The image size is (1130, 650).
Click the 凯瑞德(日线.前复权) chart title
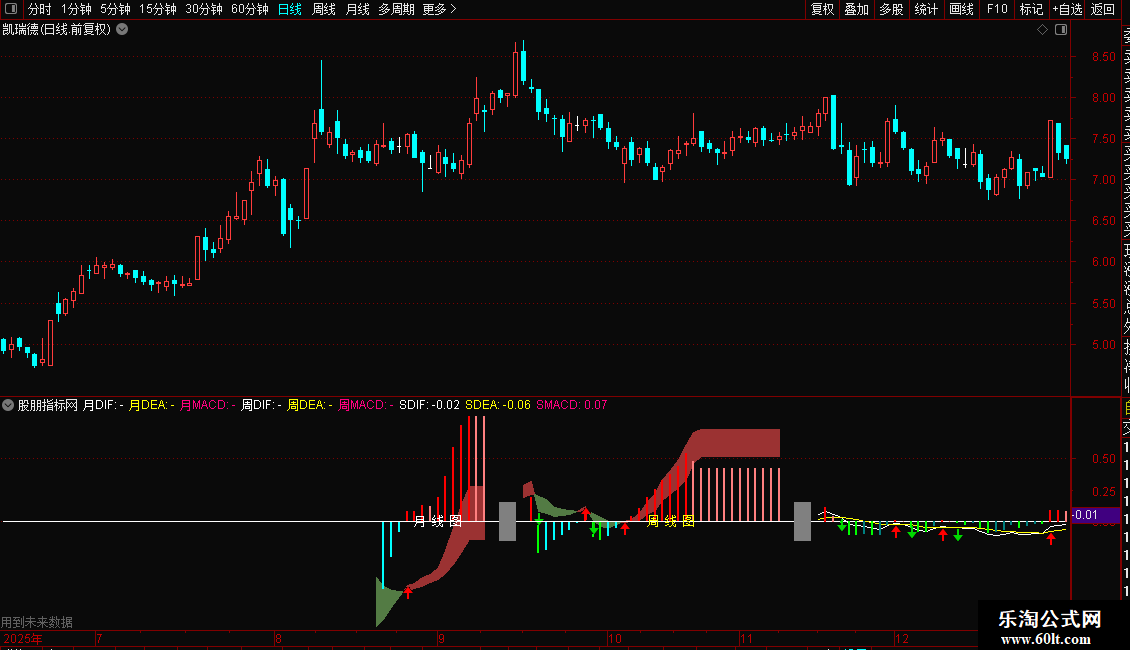(x=57, y=30)
